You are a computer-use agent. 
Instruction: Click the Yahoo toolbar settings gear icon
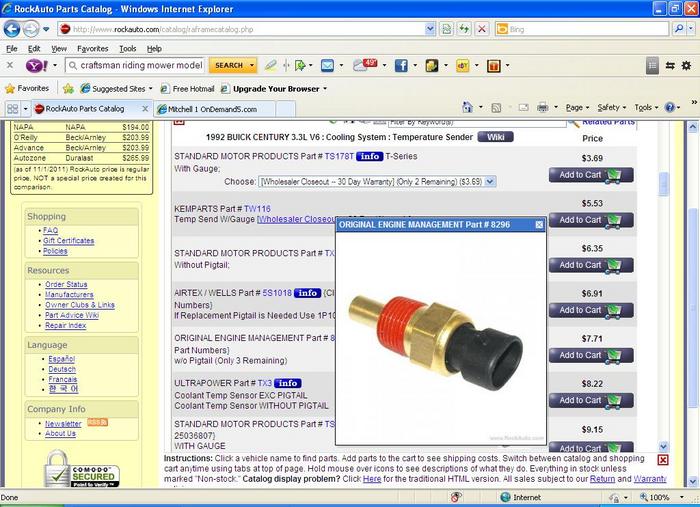click(x=686, y=66)
